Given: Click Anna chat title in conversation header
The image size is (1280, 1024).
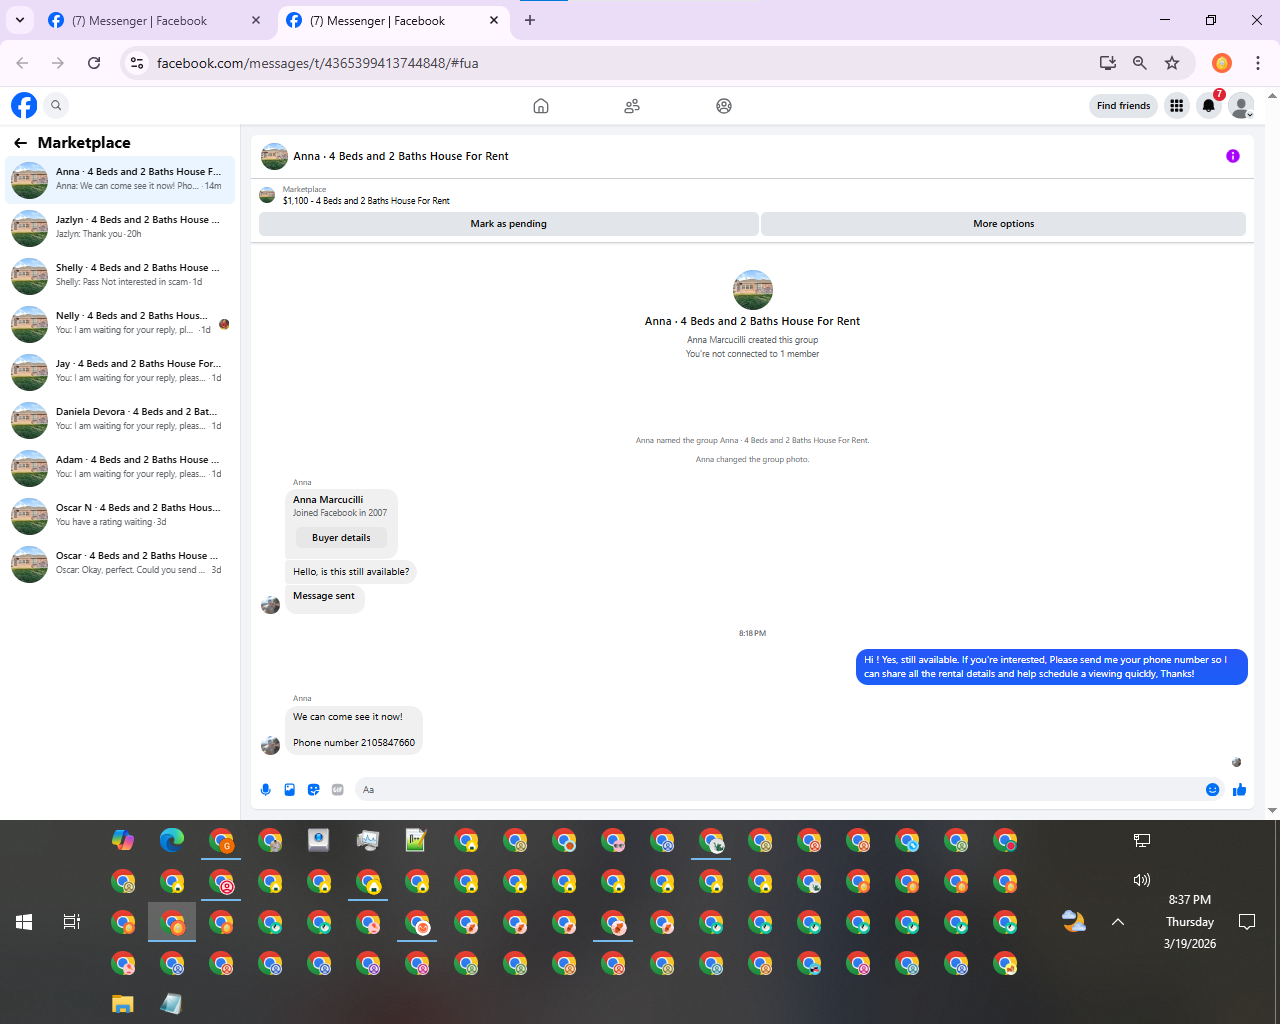Looking at the screenshot, I should point(401,156).
